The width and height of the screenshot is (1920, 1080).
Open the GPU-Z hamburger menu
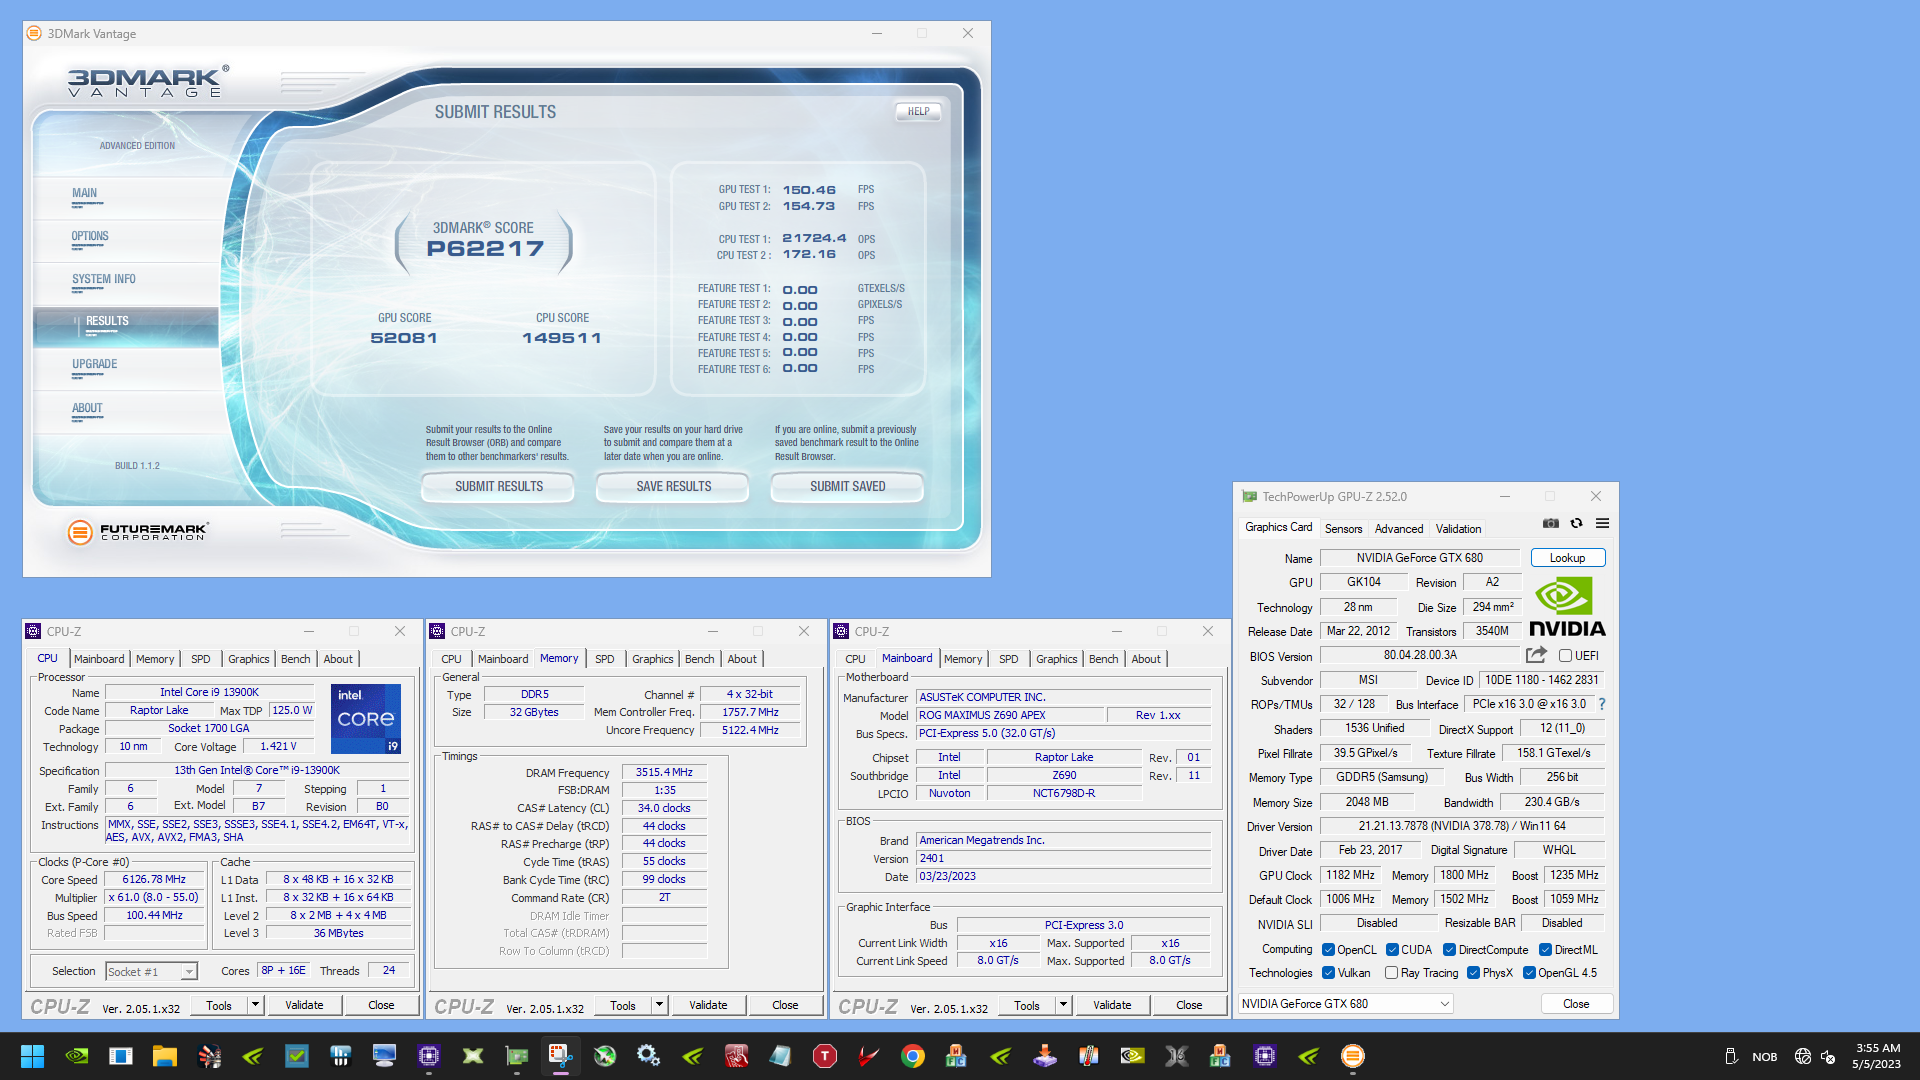1602,523
